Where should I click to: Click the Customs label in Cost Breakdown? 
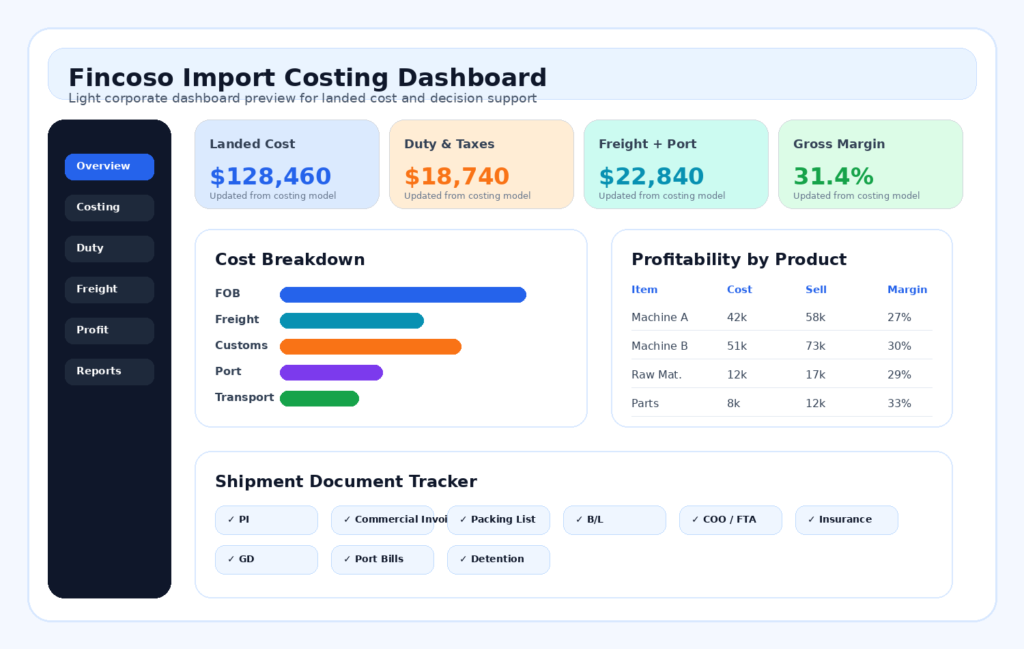(241, 345)
